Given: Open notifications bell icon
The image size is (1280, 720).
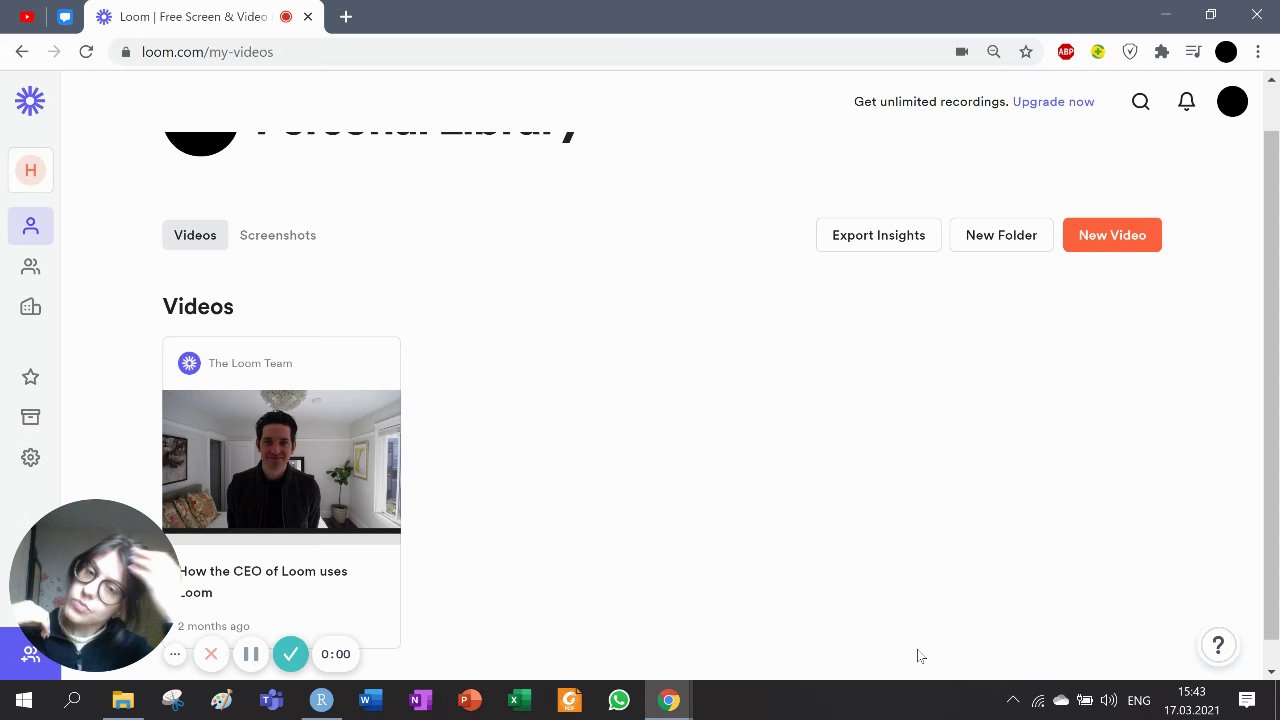Looking at the screenshot, I should pyautogui.click(x=1186, y=102).
